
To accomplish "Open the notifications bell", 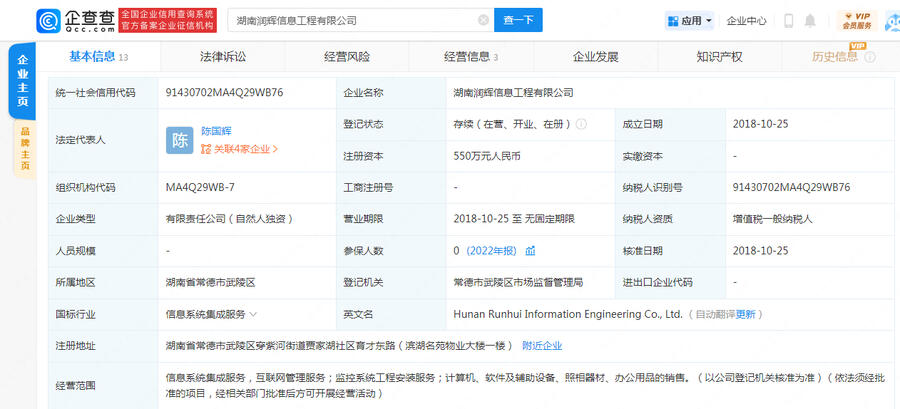I will (810, 21).
